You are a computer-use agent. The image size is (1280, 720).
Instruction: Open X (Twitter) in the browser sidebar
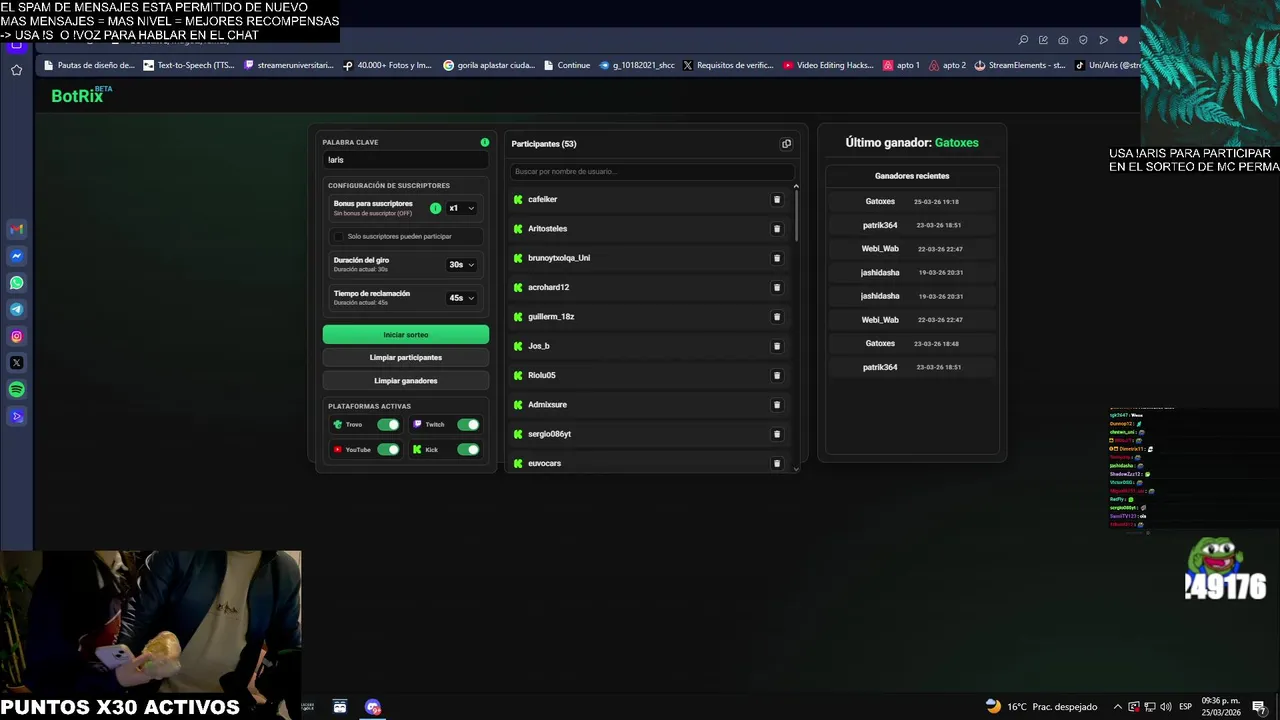tap(16, 363)
